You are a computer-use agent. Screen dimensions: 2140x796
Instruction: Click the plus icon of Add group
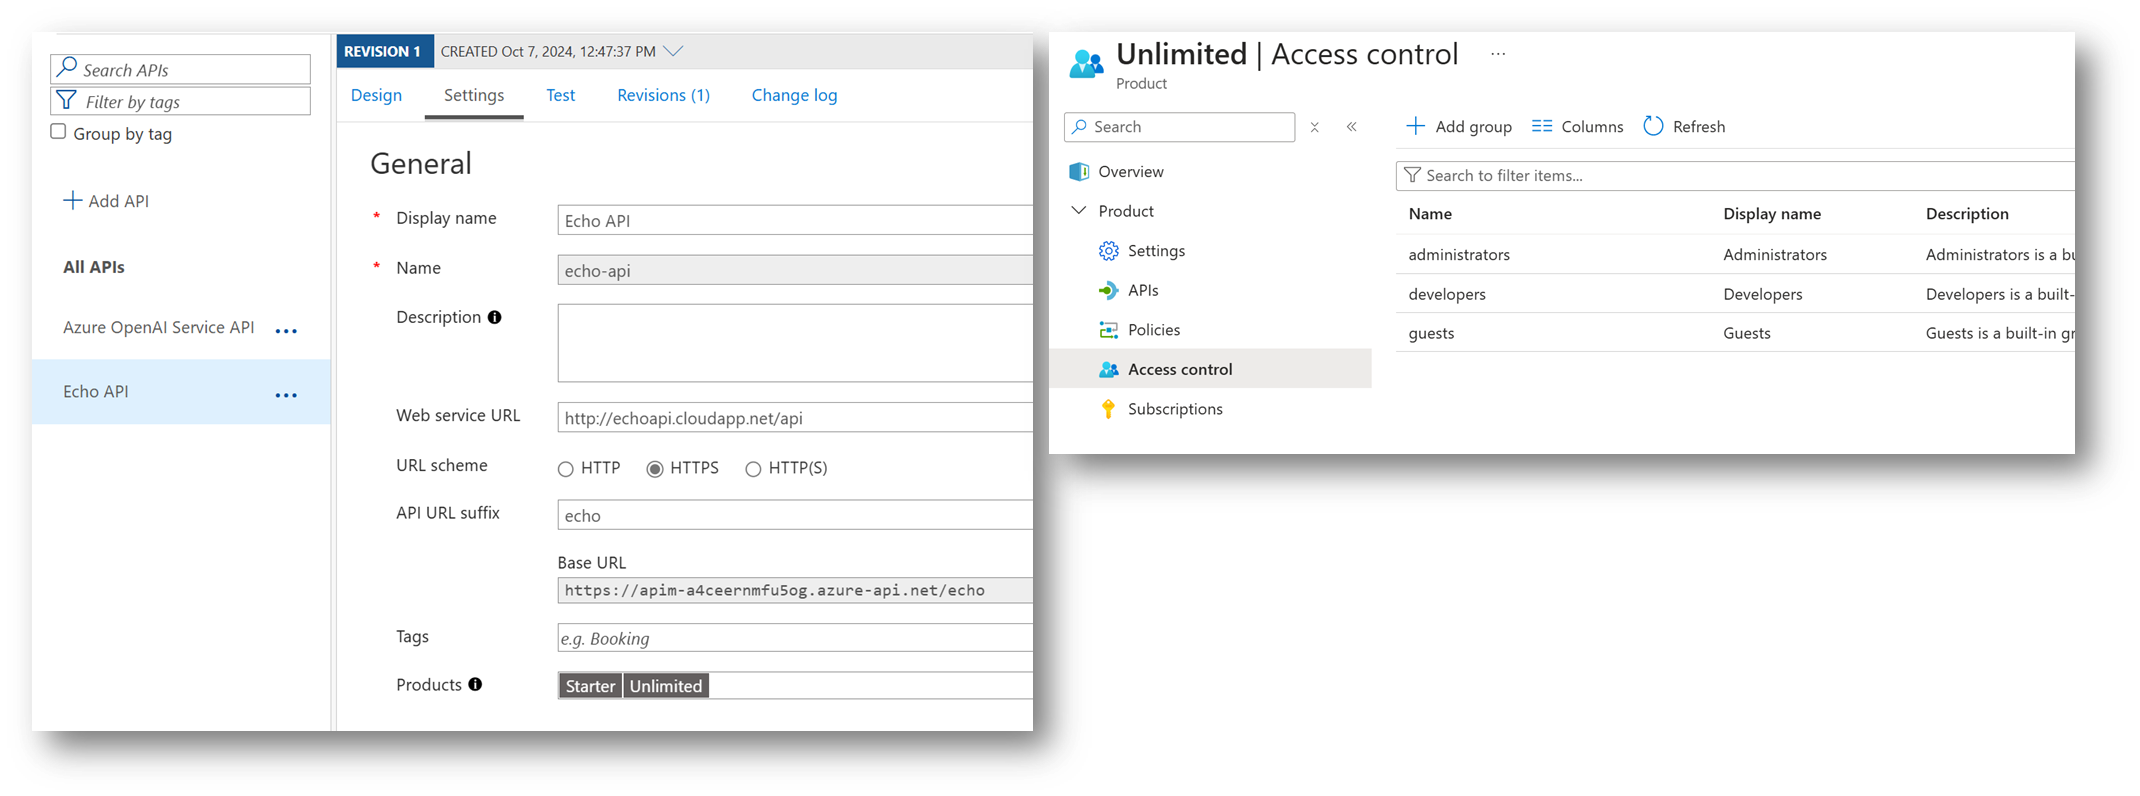pyautogui.click(x=1415, y=126)
